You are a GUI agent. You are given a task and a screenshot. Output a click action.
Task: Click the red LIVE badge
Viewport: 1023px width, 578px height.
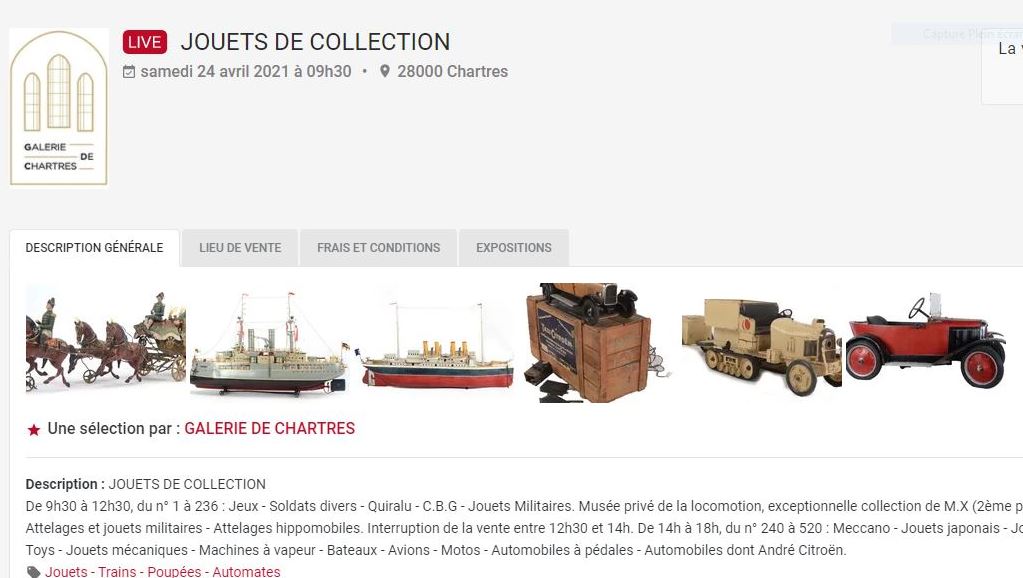click(x=145, y=42)
